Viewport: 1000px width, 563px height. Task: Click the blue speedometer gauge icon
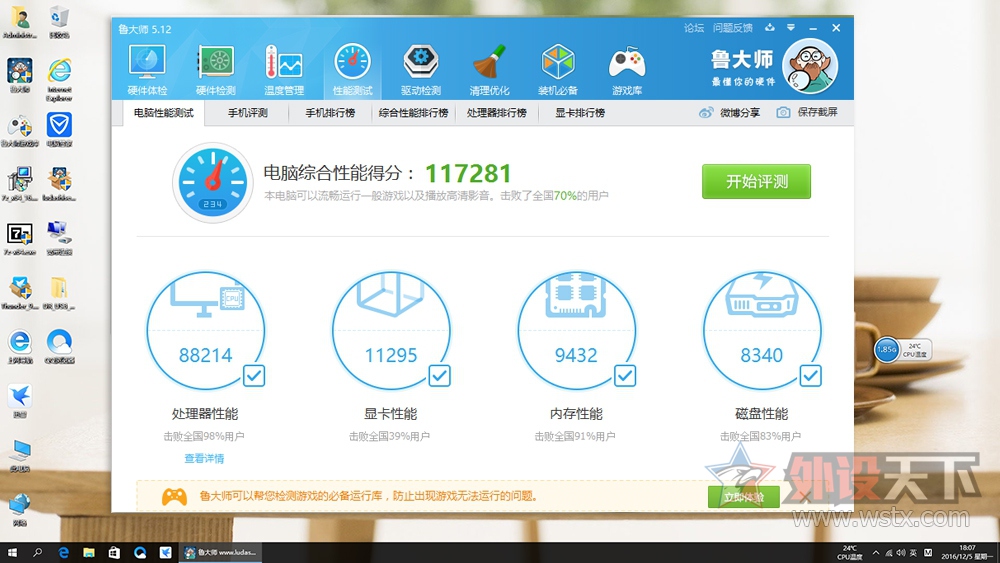[212, 182]
